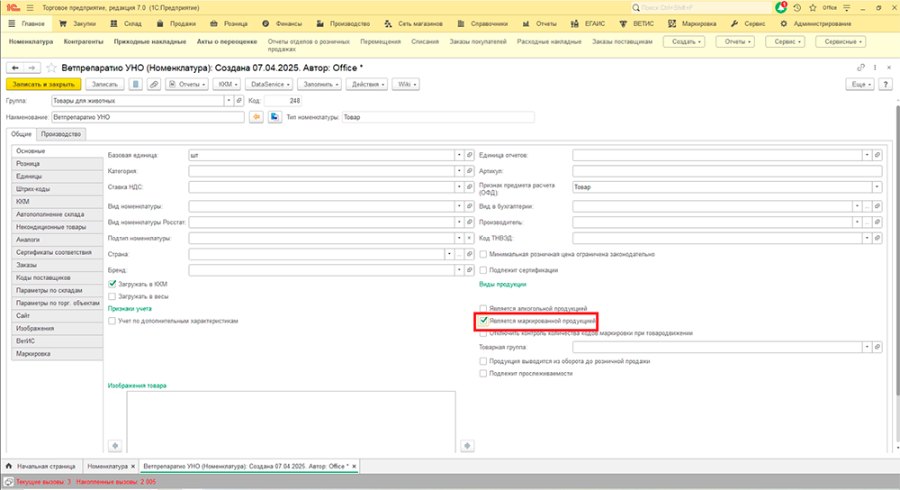Click the help question mark button

point(886,84)
